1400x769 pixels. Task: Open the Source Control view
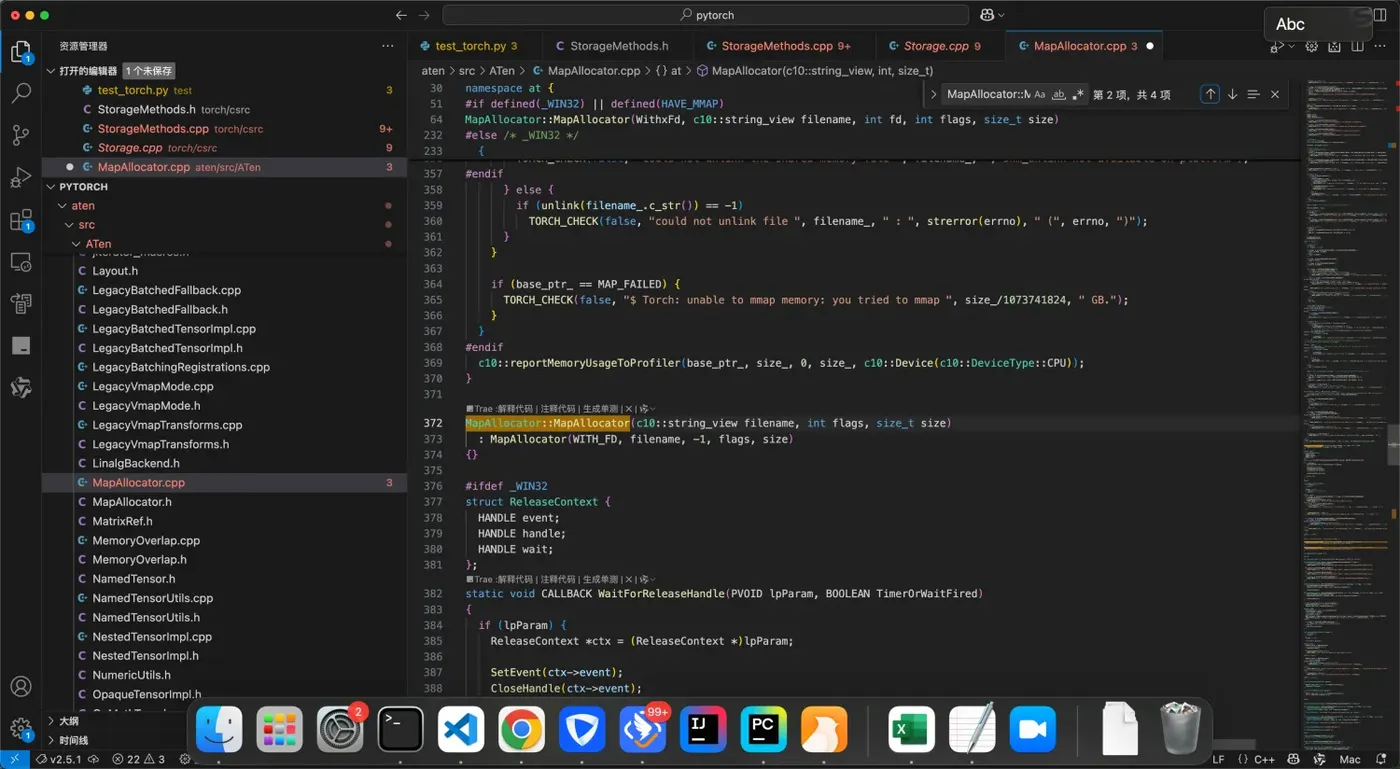click(21, 135)
